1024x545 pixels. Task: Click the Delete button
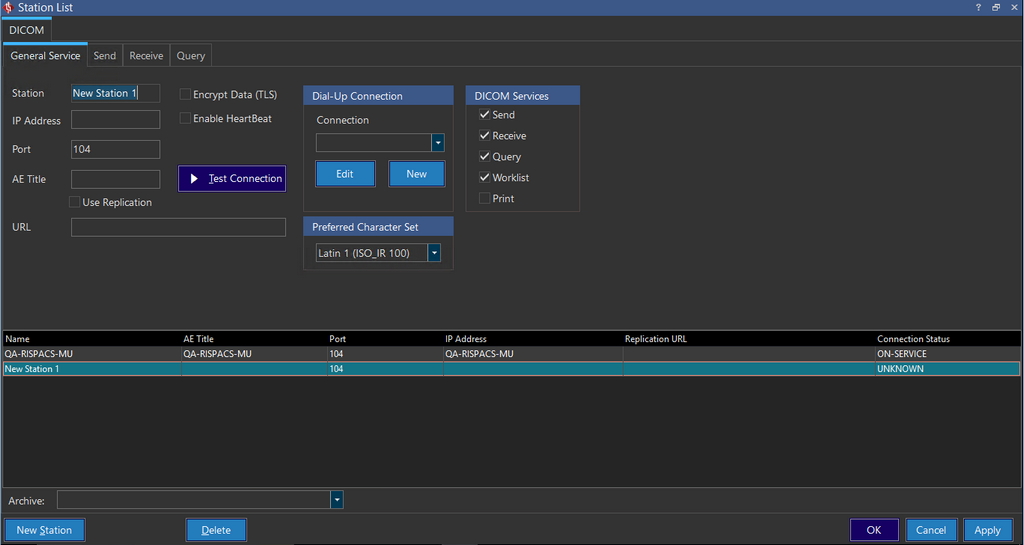[216, 530]
